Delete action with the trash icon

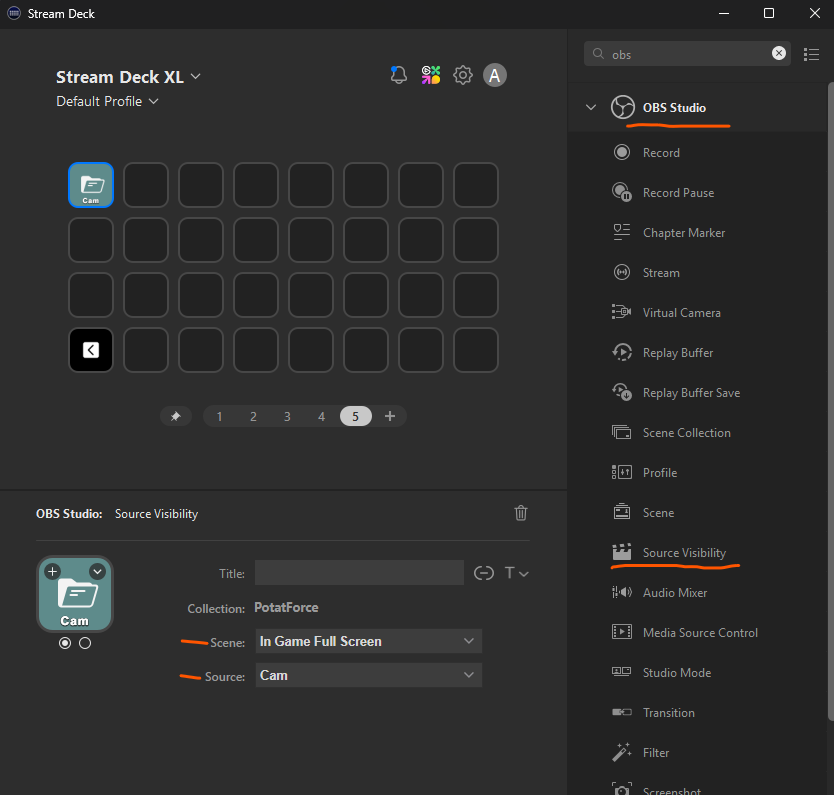521,513
